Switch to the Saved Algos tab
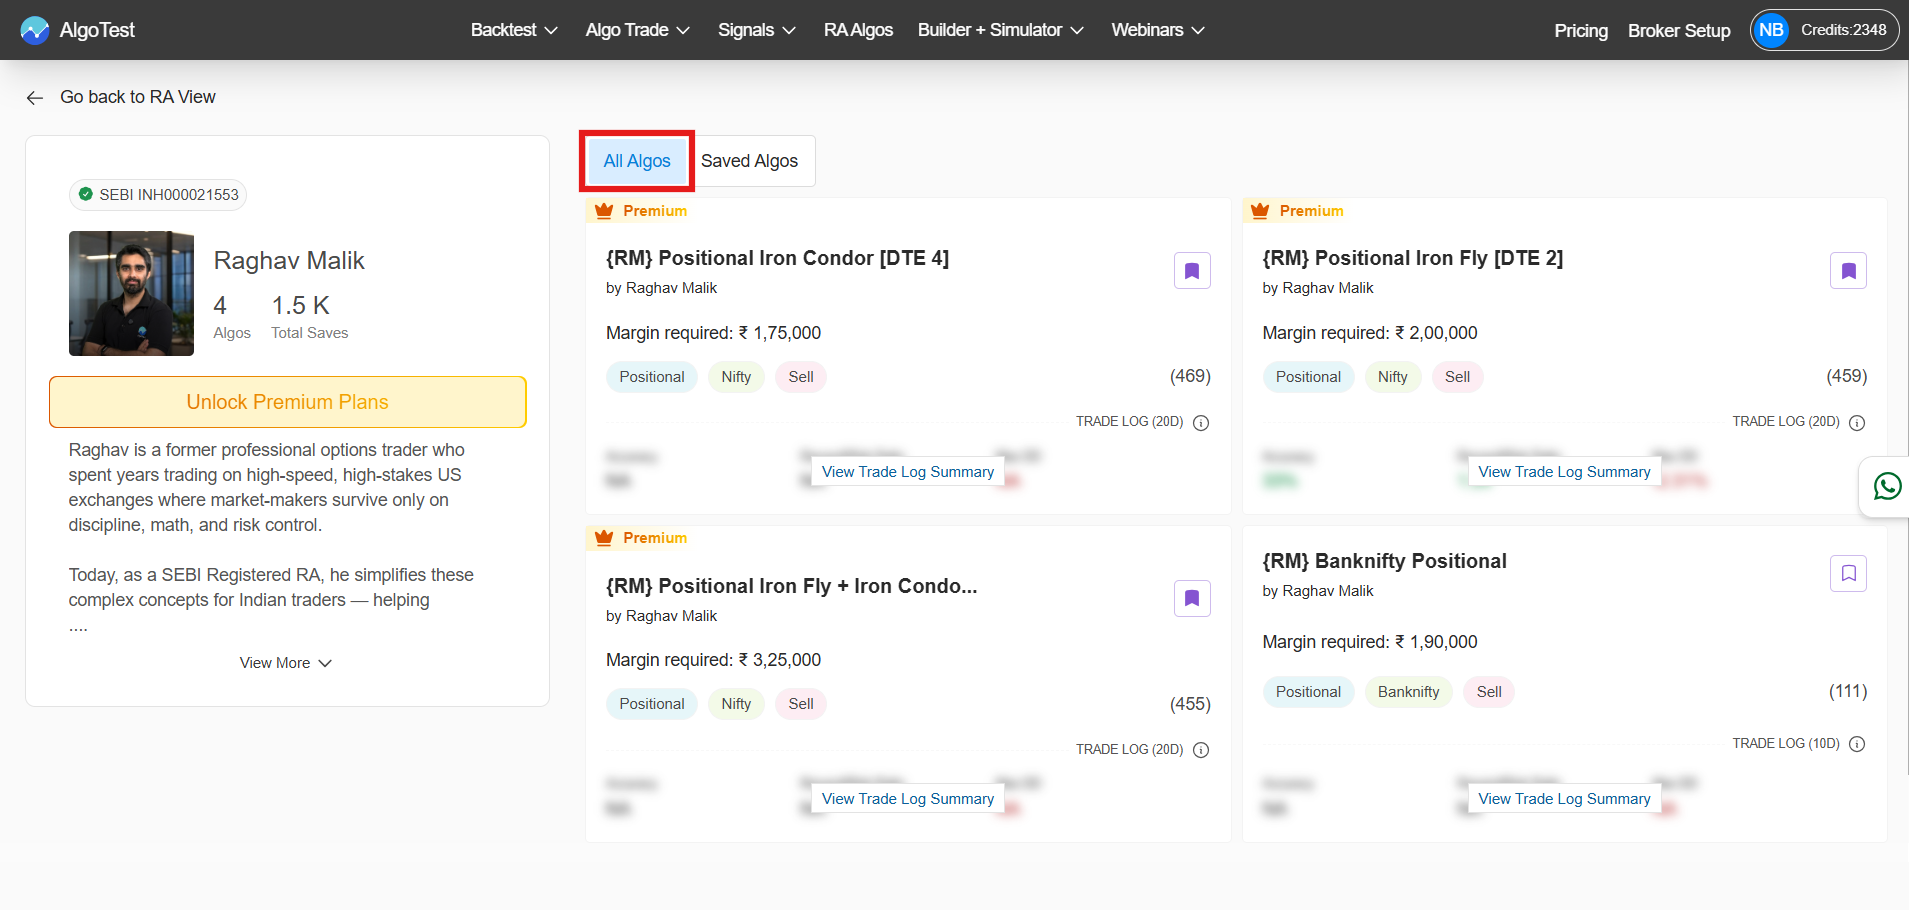The image size is (1909, 910). coord(749,161)
